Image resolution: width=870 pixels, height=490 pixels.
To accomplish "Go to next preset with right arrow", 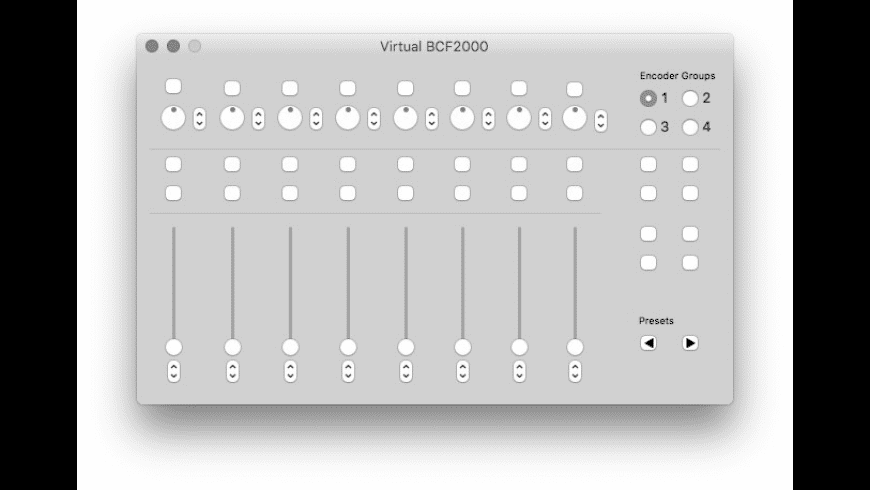I will point(690,343).
